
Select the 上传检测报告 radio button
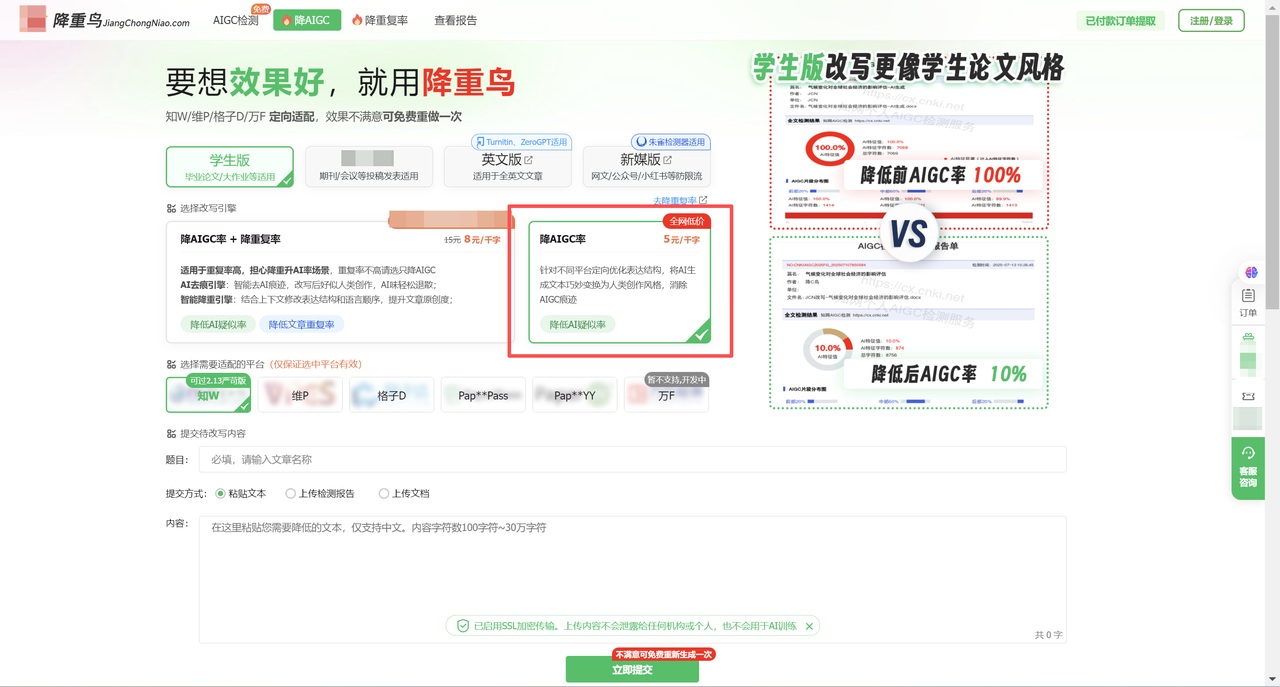click(291, 493)
